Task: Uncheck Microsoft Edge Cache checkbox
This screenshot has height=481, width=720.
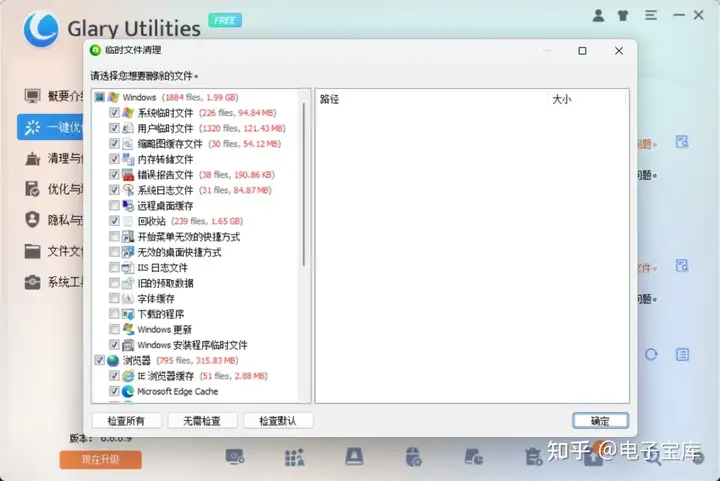Action: [x=114, y=391]
